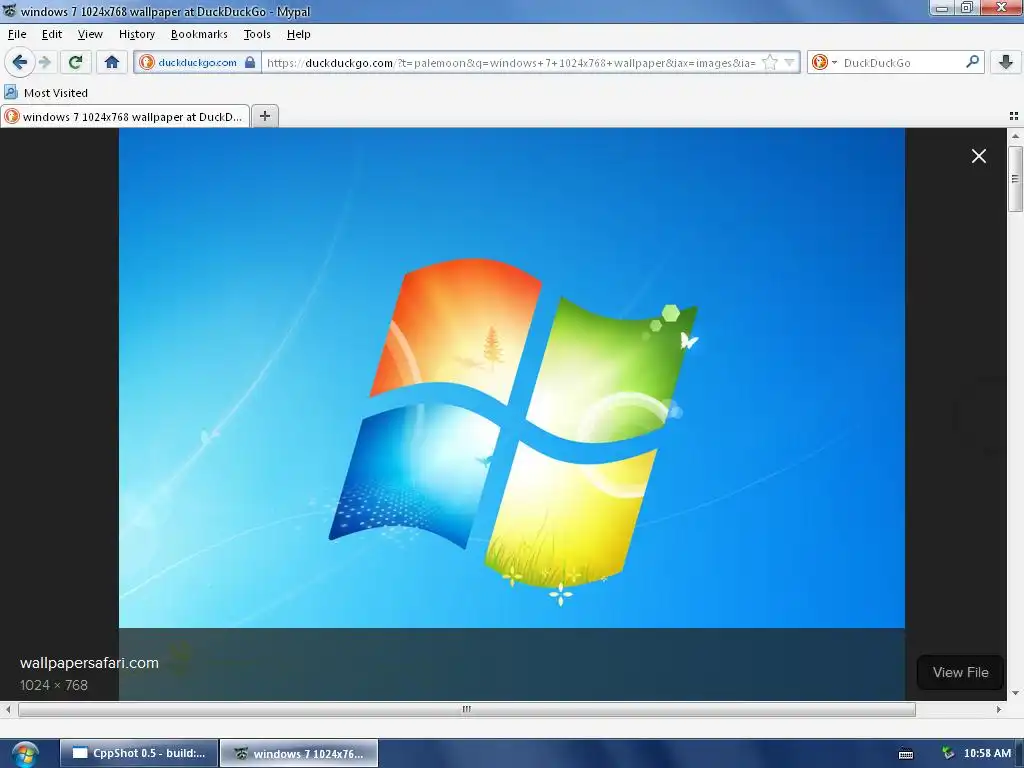This screenshot has height=768, width=1024.
Task: Open the downloads arrow button
Action: (x=1006, y=63)
